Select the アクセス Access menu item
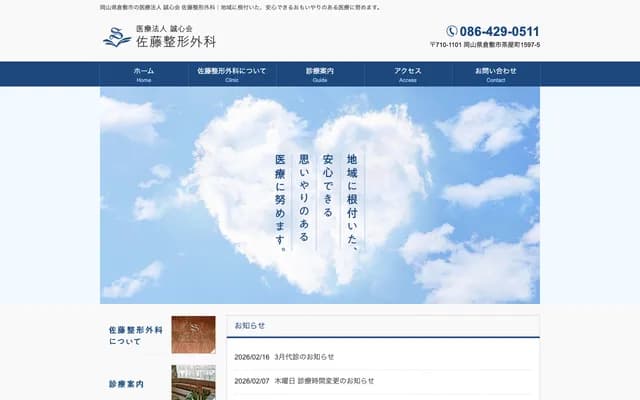The width and height of the screenshot is (640, 400). pyautogui.click(x=408, y=74)
